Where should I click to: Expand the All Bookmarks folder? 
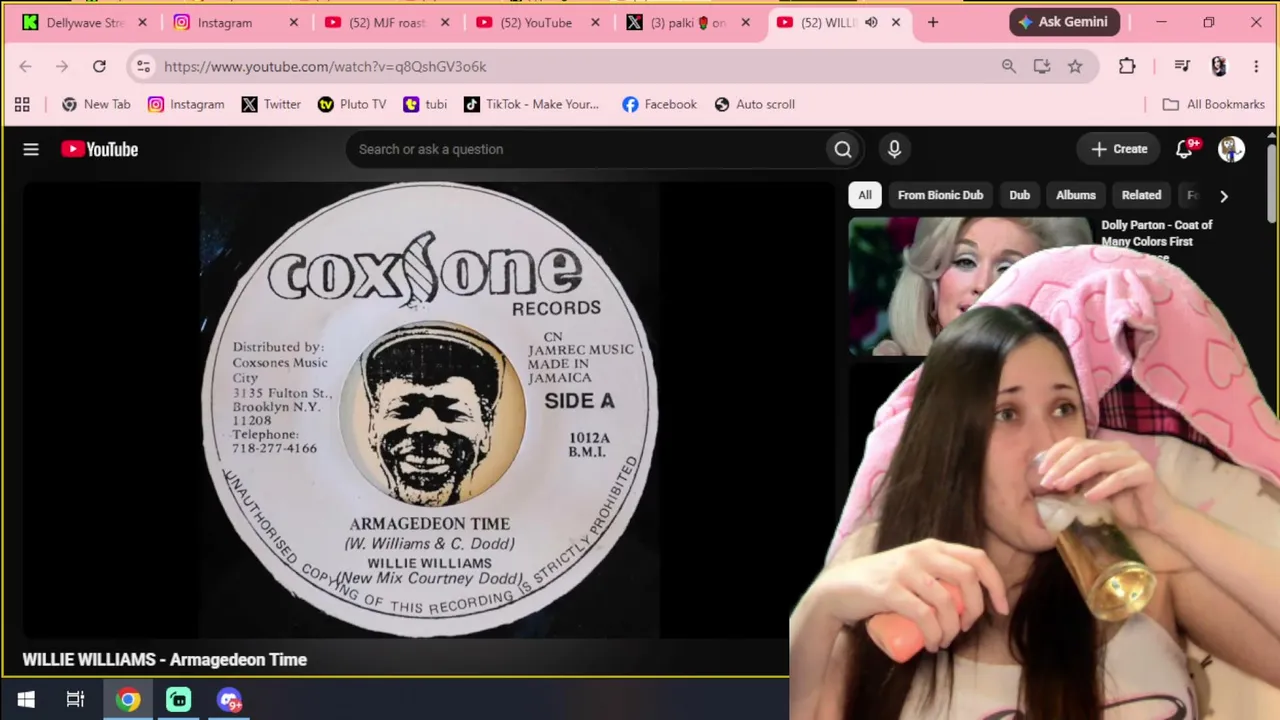pos(1213,104)
